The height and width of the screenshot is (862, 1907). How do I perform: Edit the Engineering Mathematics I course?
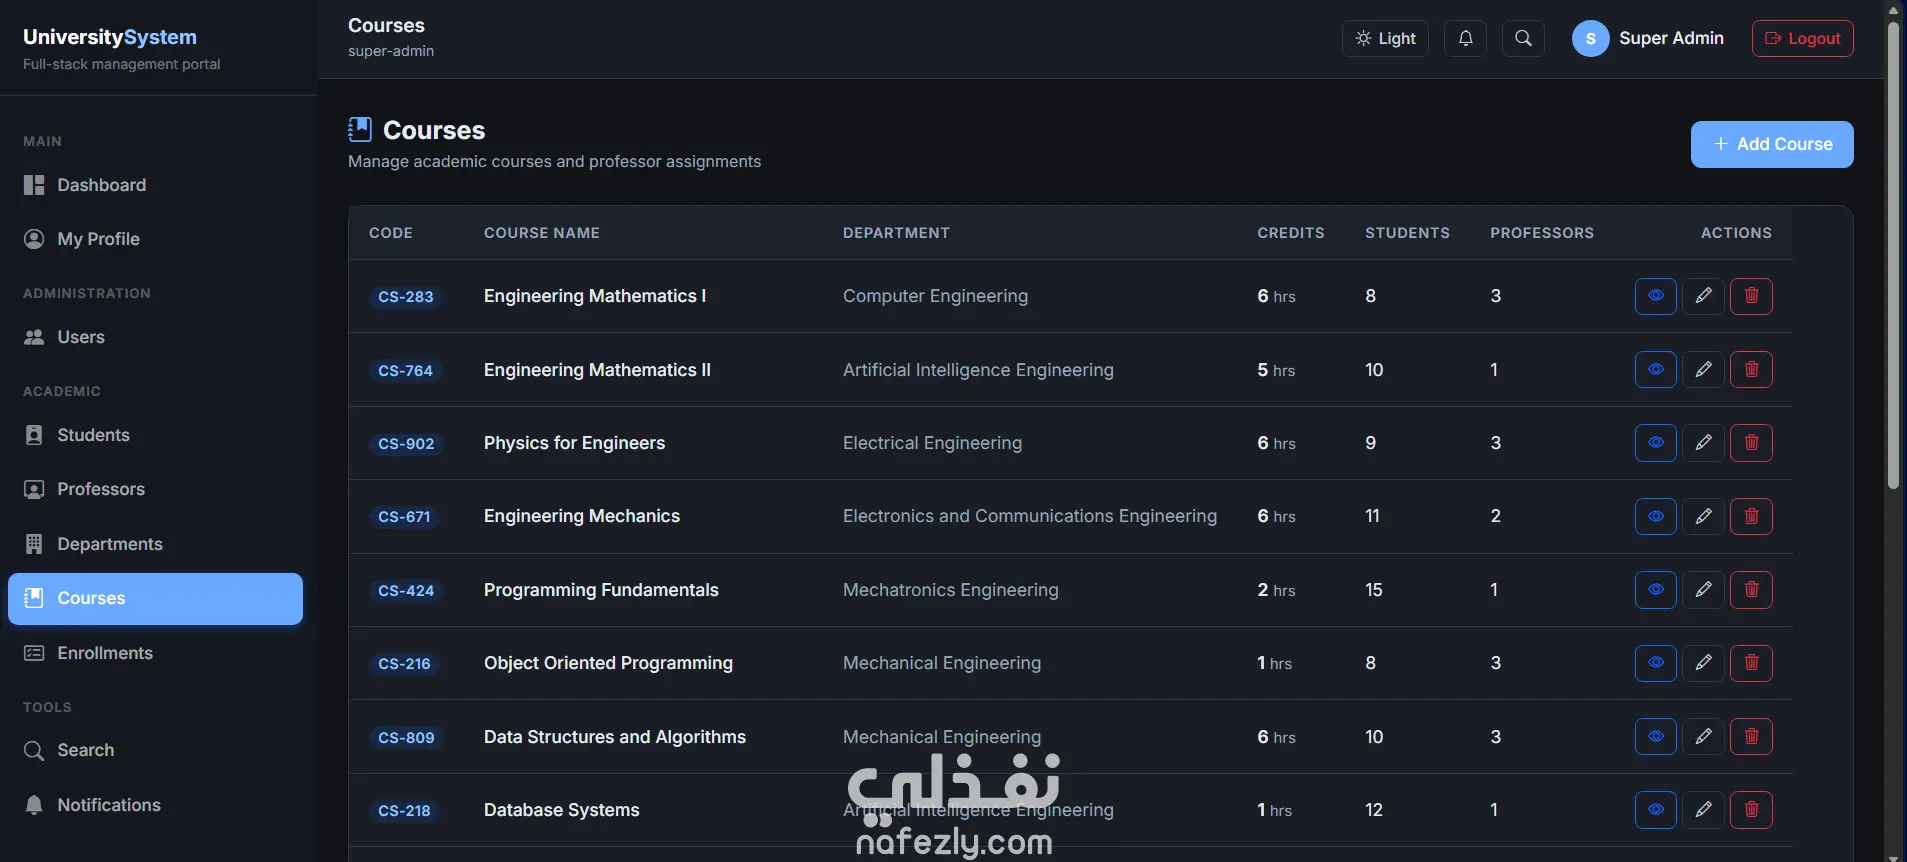(x=1703, y=296)
